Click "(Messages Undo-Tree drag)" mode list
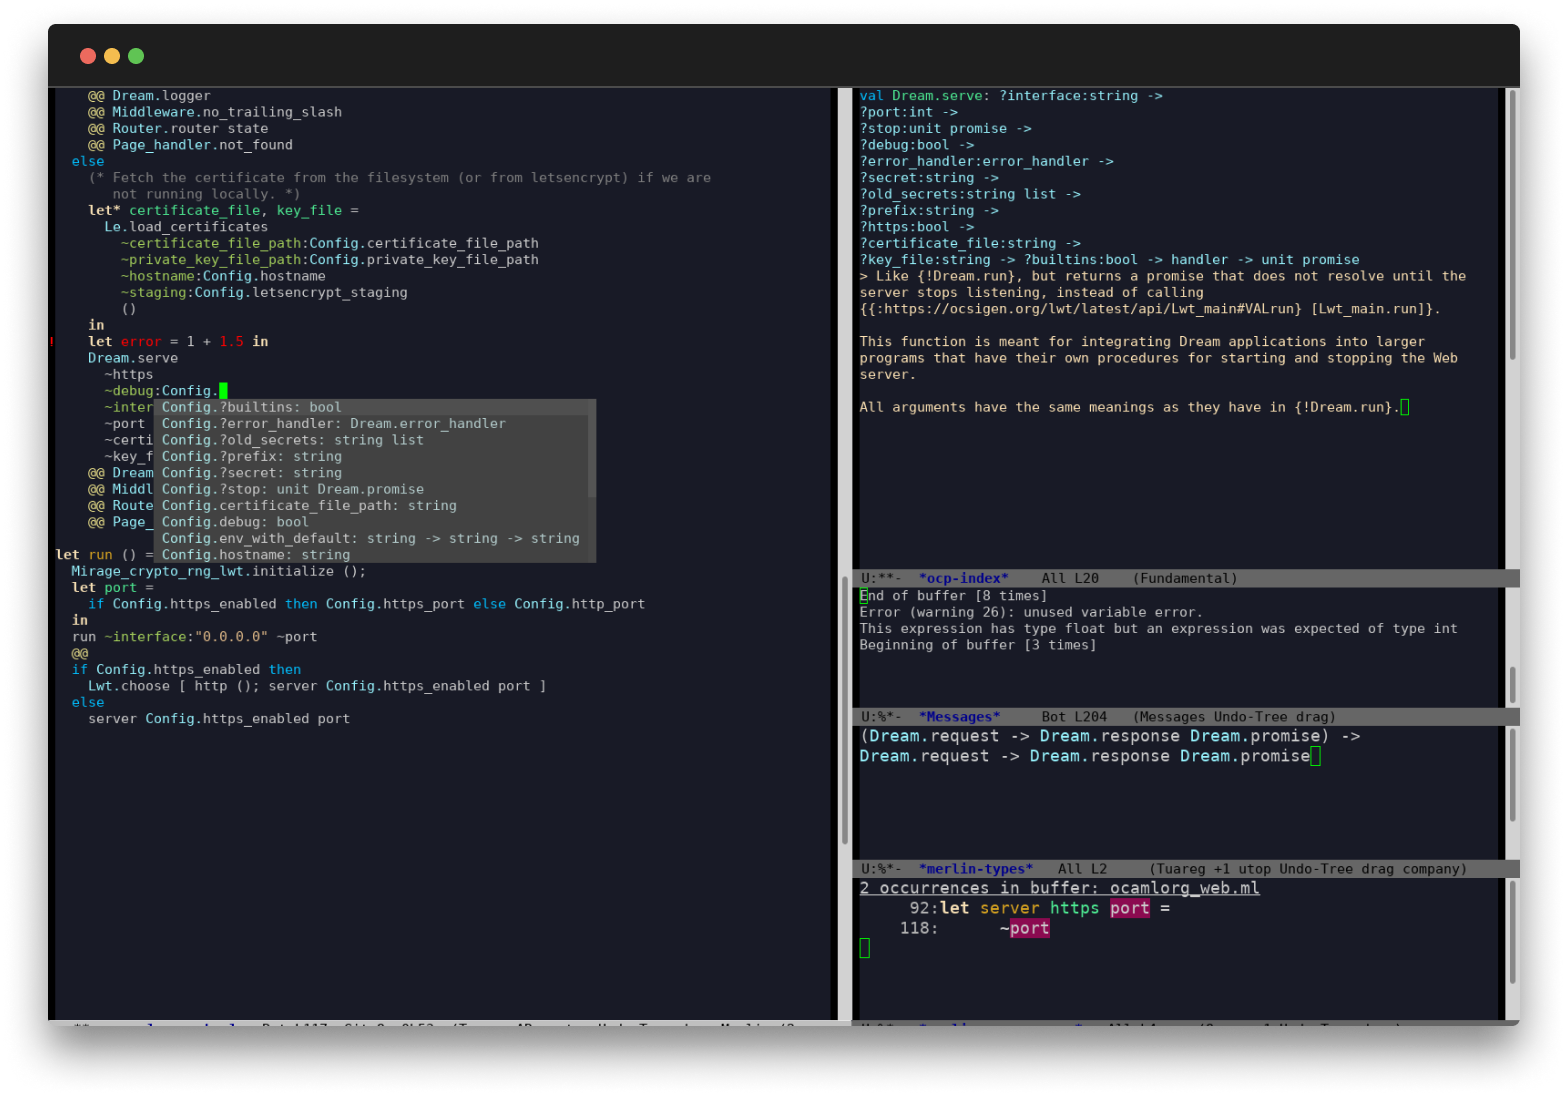The width and height of the screenshot is (1568, 1098). (1234, 717)
